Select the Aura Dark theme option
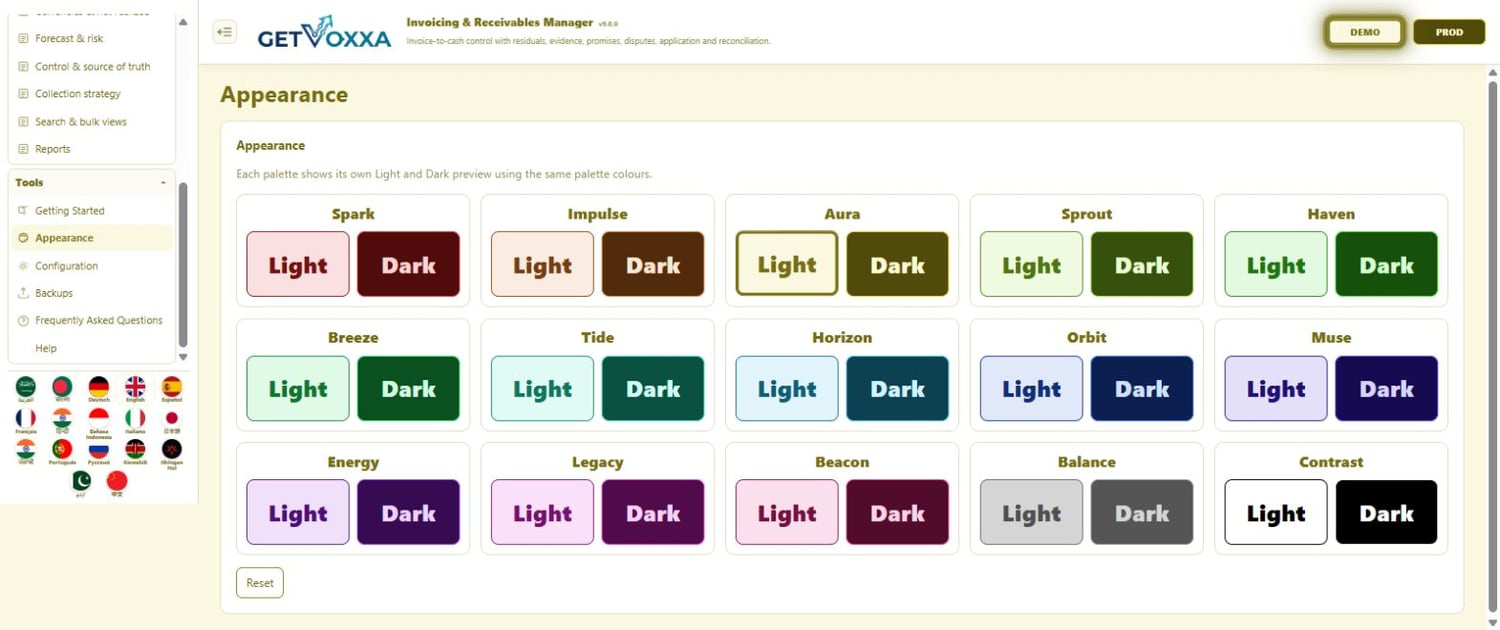 point(897,264)
